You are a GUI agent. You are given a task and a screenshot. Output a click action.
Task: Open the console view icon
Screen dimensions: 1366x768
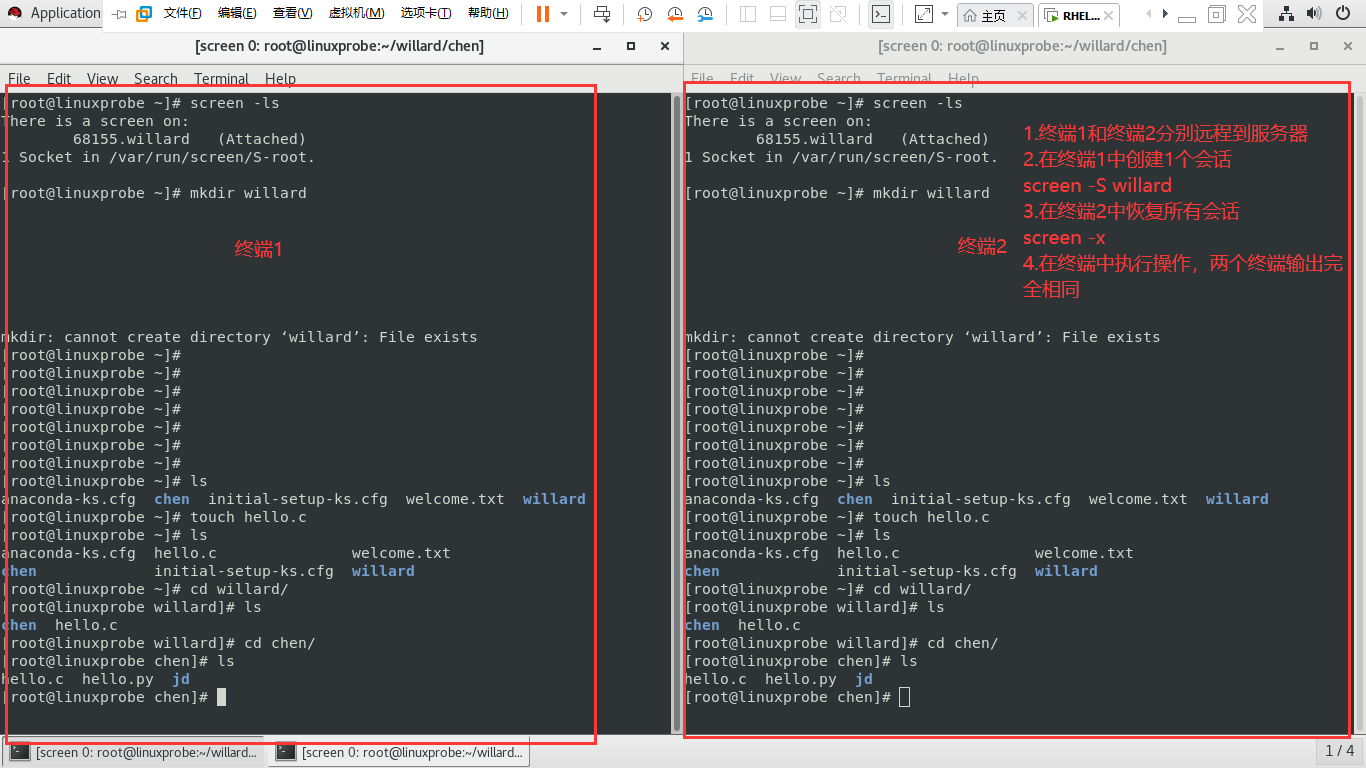pos(880,14)
